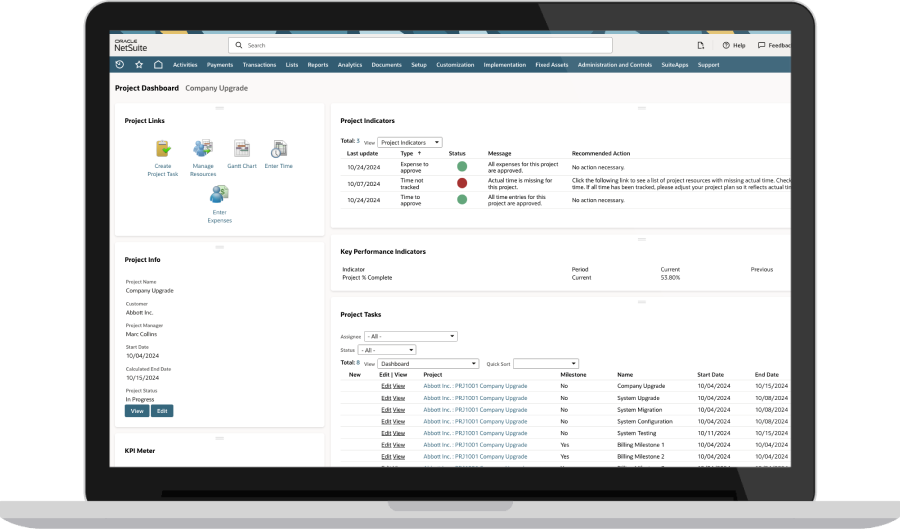The height and width of the screenshot is (529, 900).
Task: Click the Enter Time clock icon
Action: point(279,149)
